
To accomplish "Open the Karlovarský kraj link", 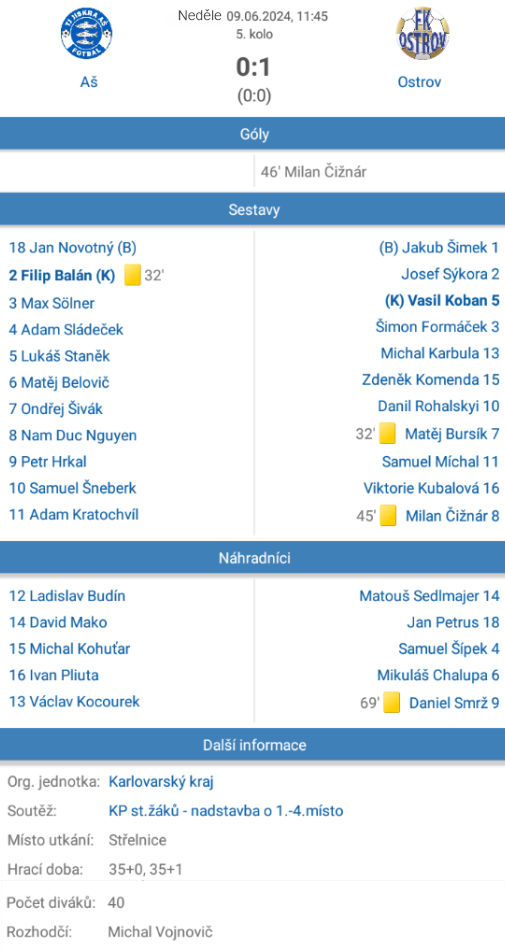I will pos(161,782).
